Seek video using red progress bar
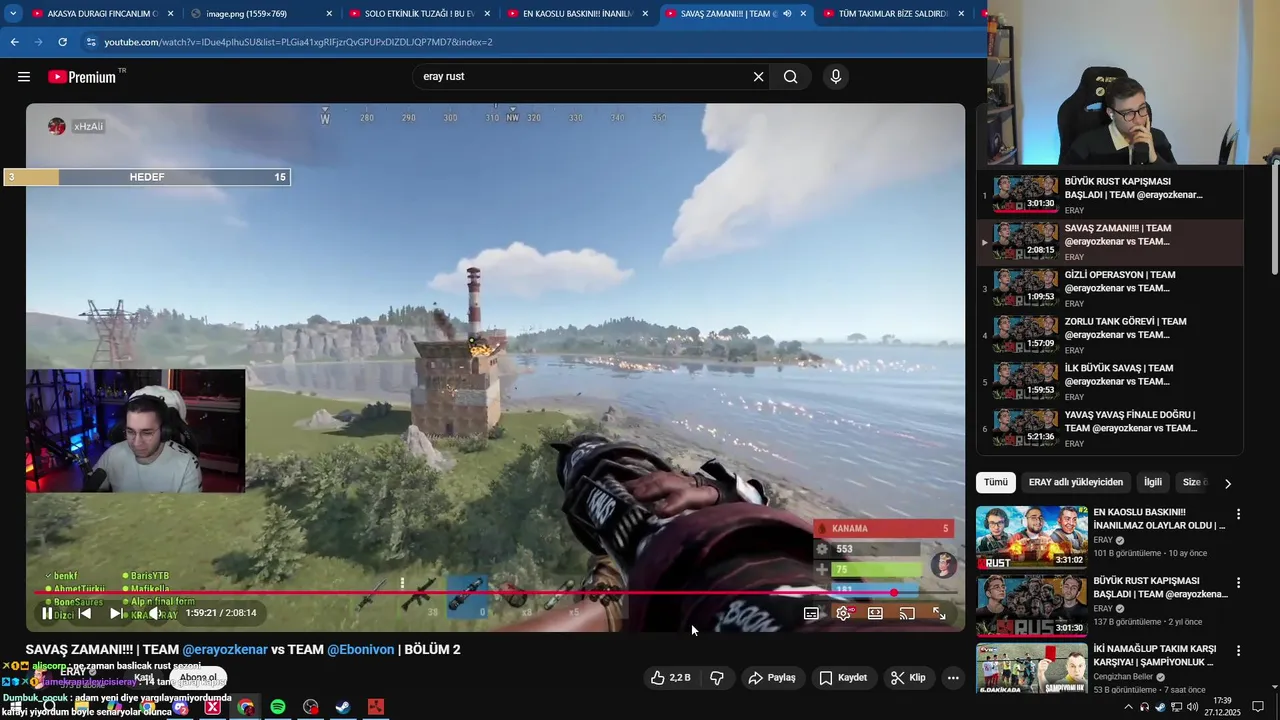 click(x=496, y=593)
